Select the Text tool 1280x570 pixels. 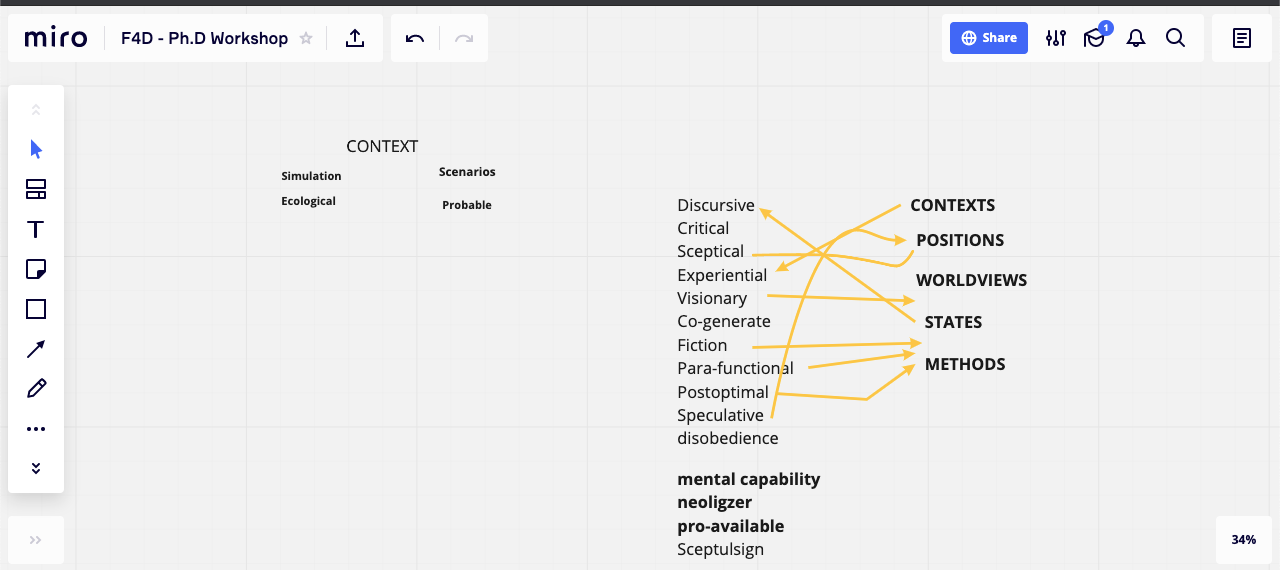[x=36, y=230]
